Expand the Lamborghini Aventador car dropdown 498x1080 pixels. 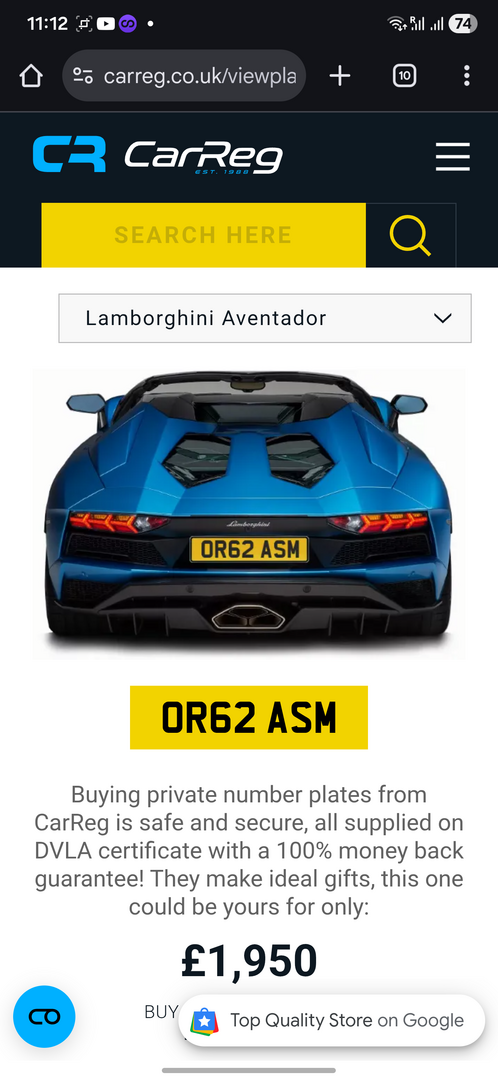point(265,318)
